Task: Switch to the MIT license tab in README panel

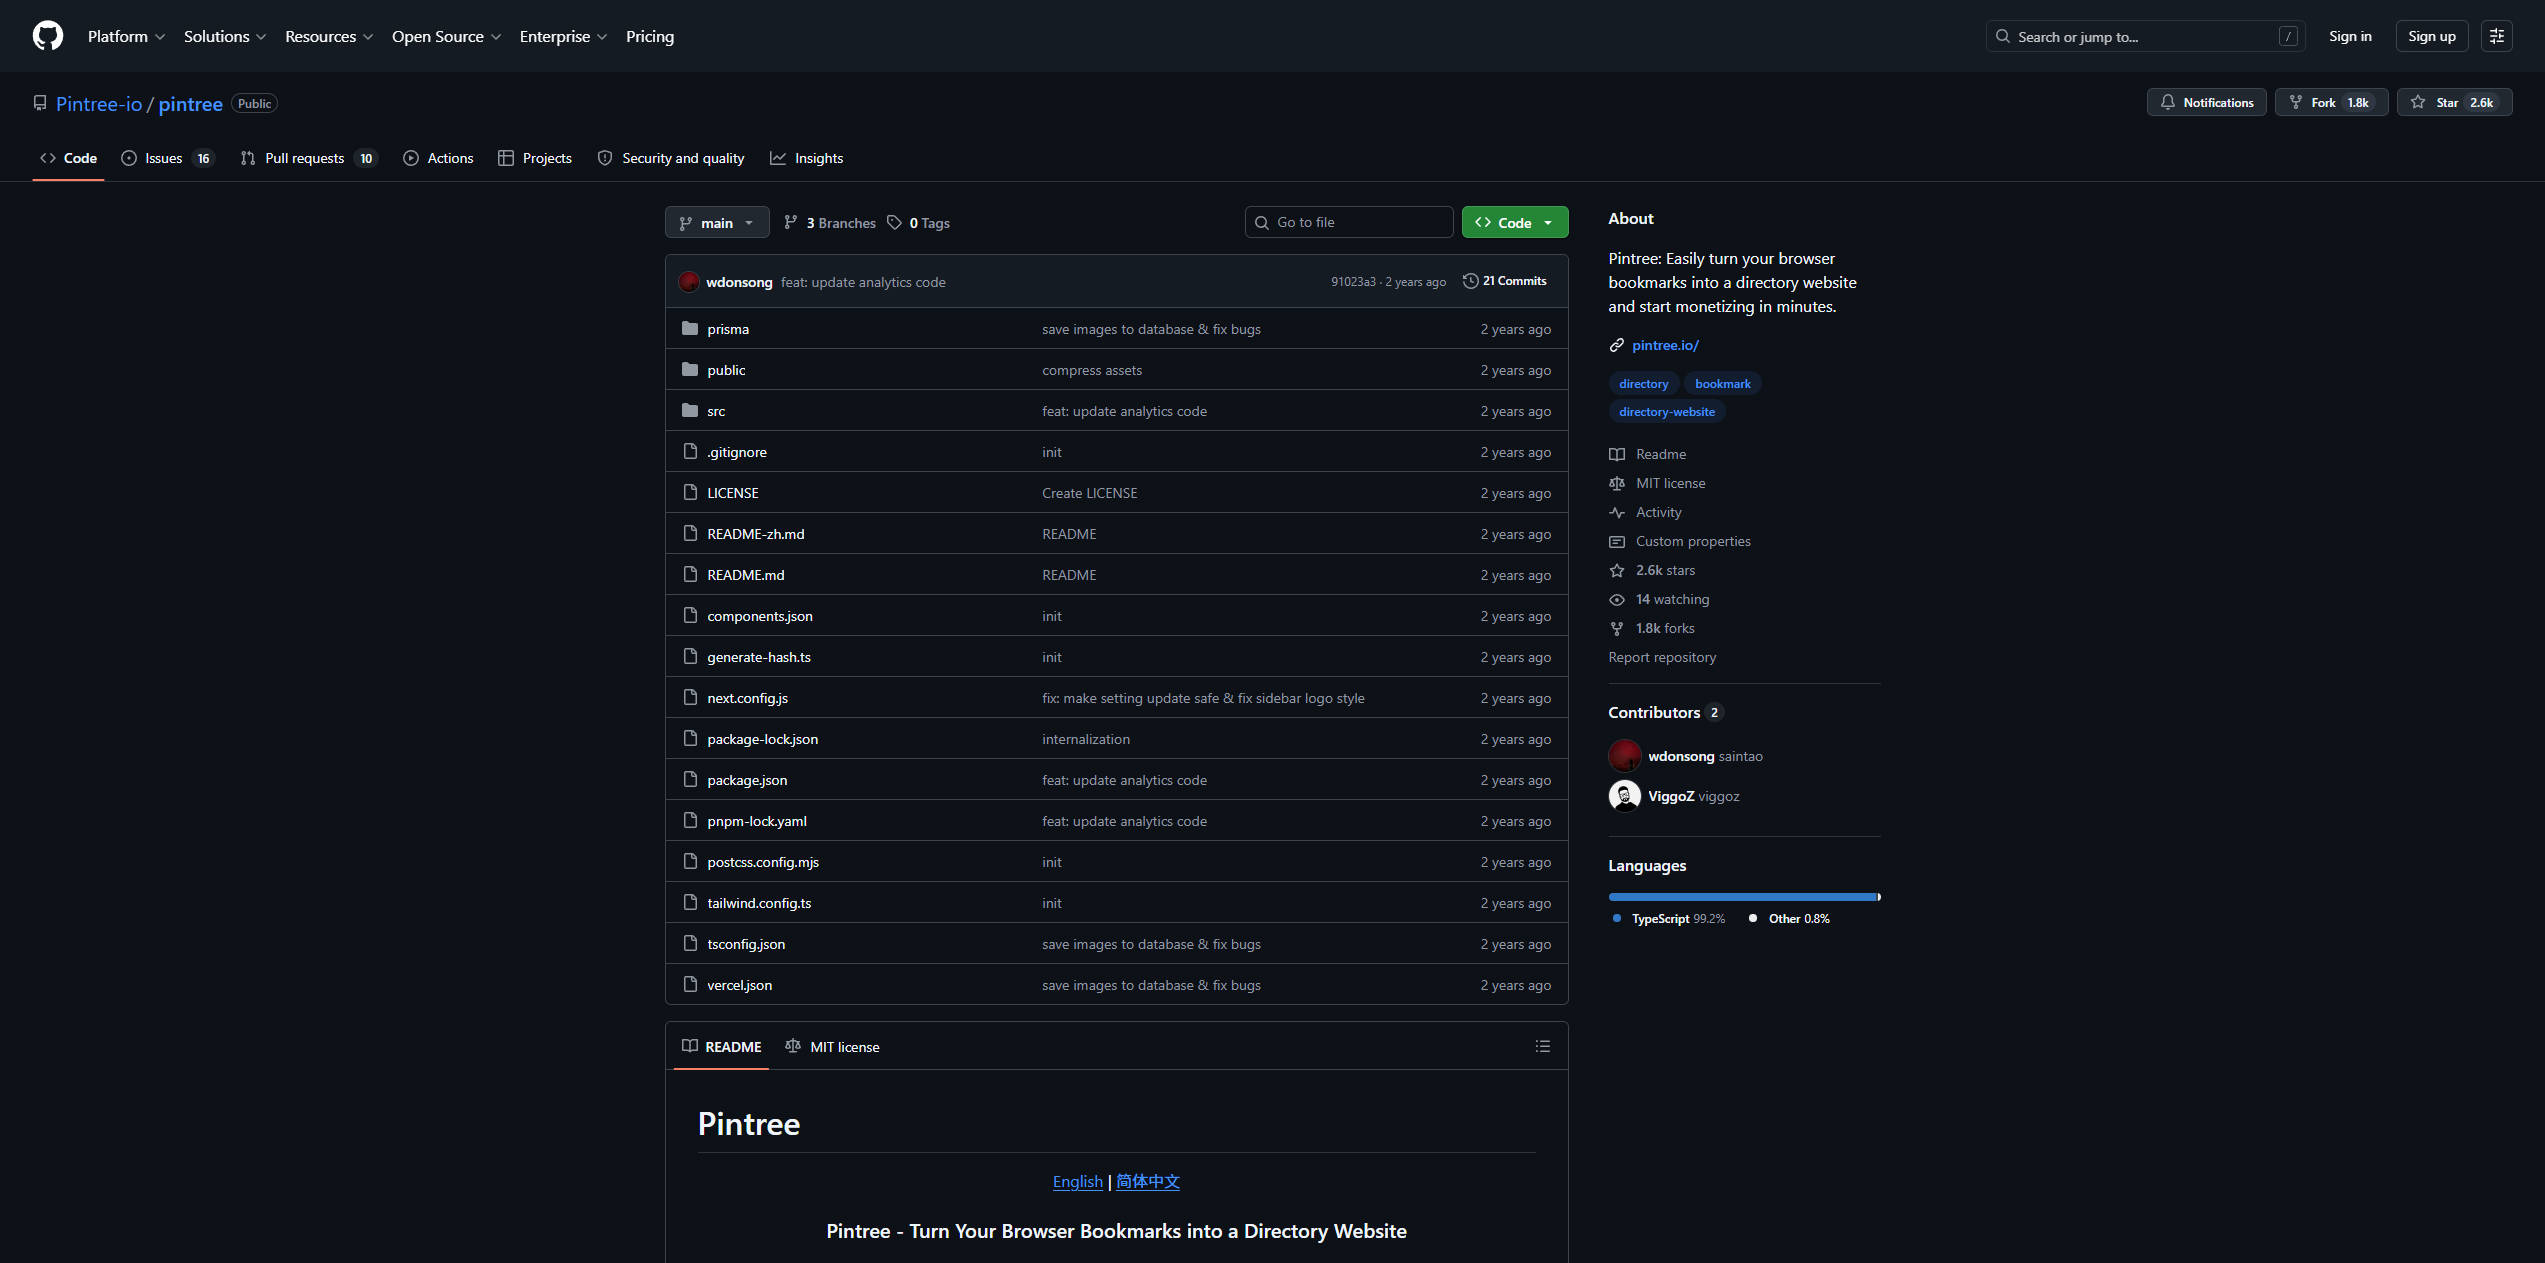Action: point(832,1046)
